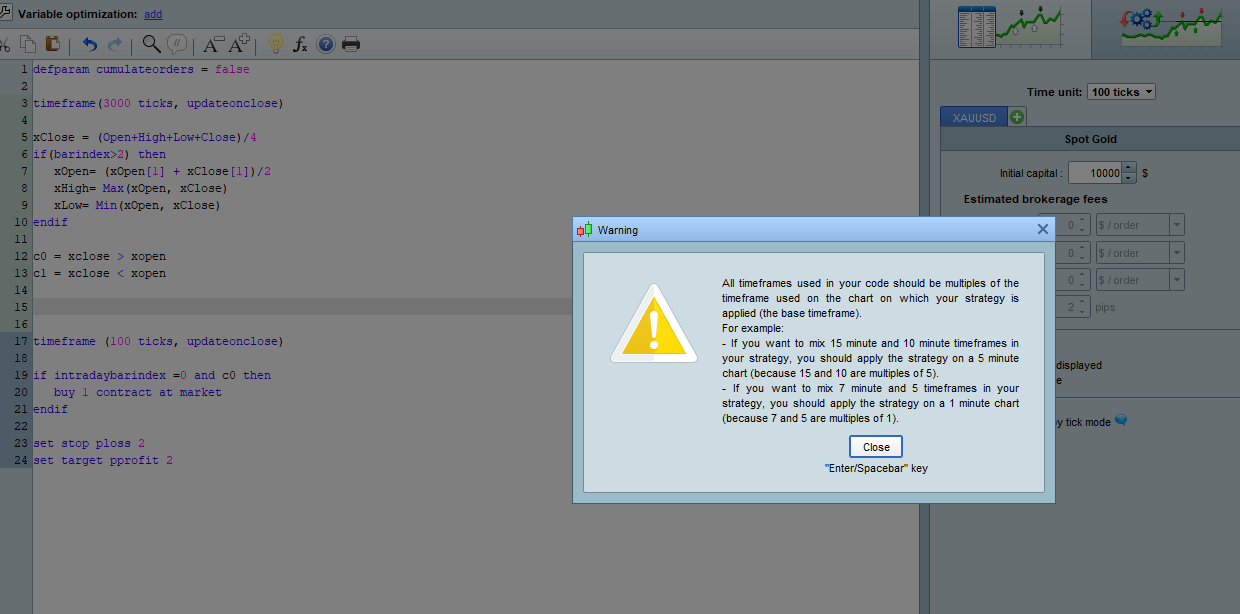This screenshot has width=1240, height=614.
Task: Click code line 'set target pprofit 2'
Action: [x=103, y=460]
